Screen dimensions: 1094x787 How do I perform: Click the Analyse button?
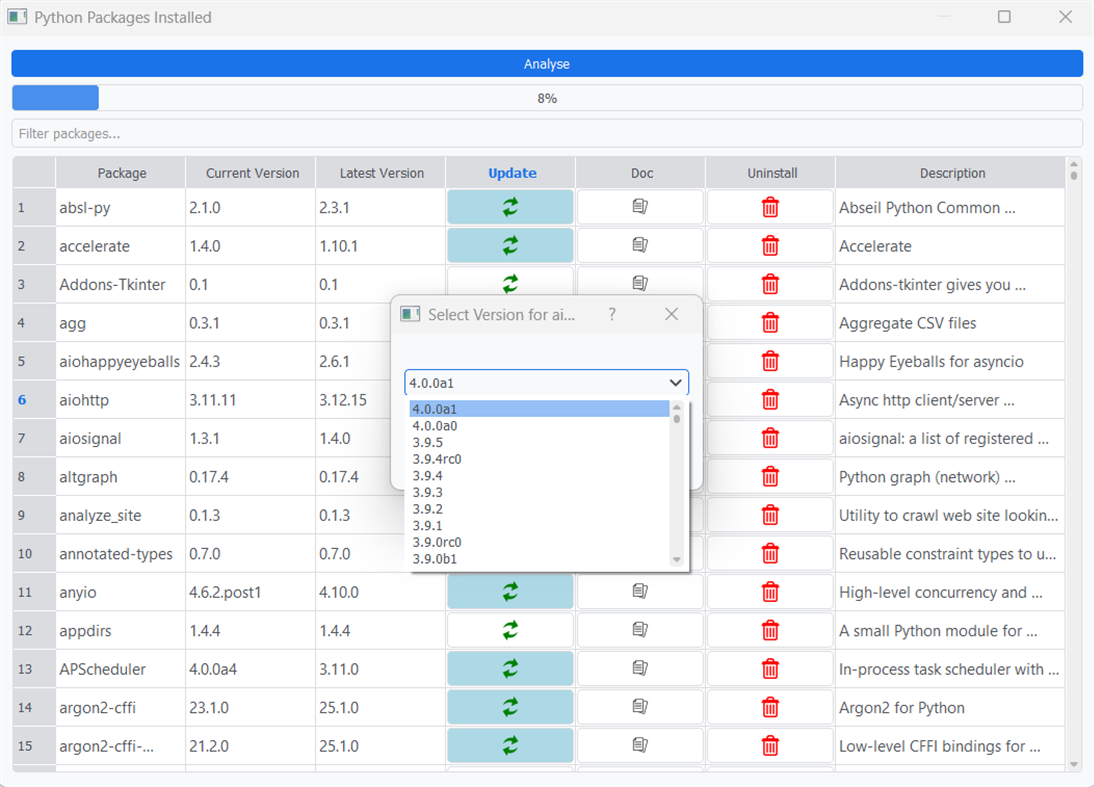click(547, 63)
